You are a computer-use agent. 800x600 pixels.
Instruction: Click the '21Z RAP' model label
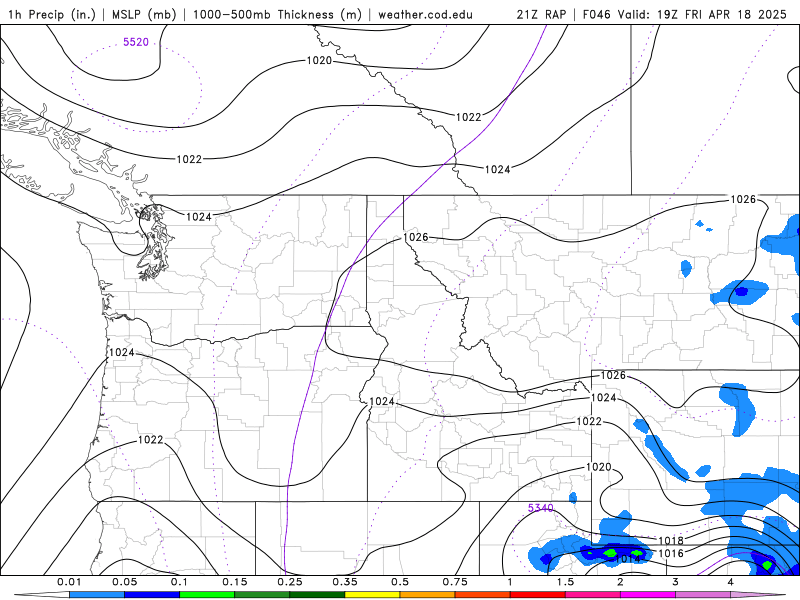pos(541,14)
